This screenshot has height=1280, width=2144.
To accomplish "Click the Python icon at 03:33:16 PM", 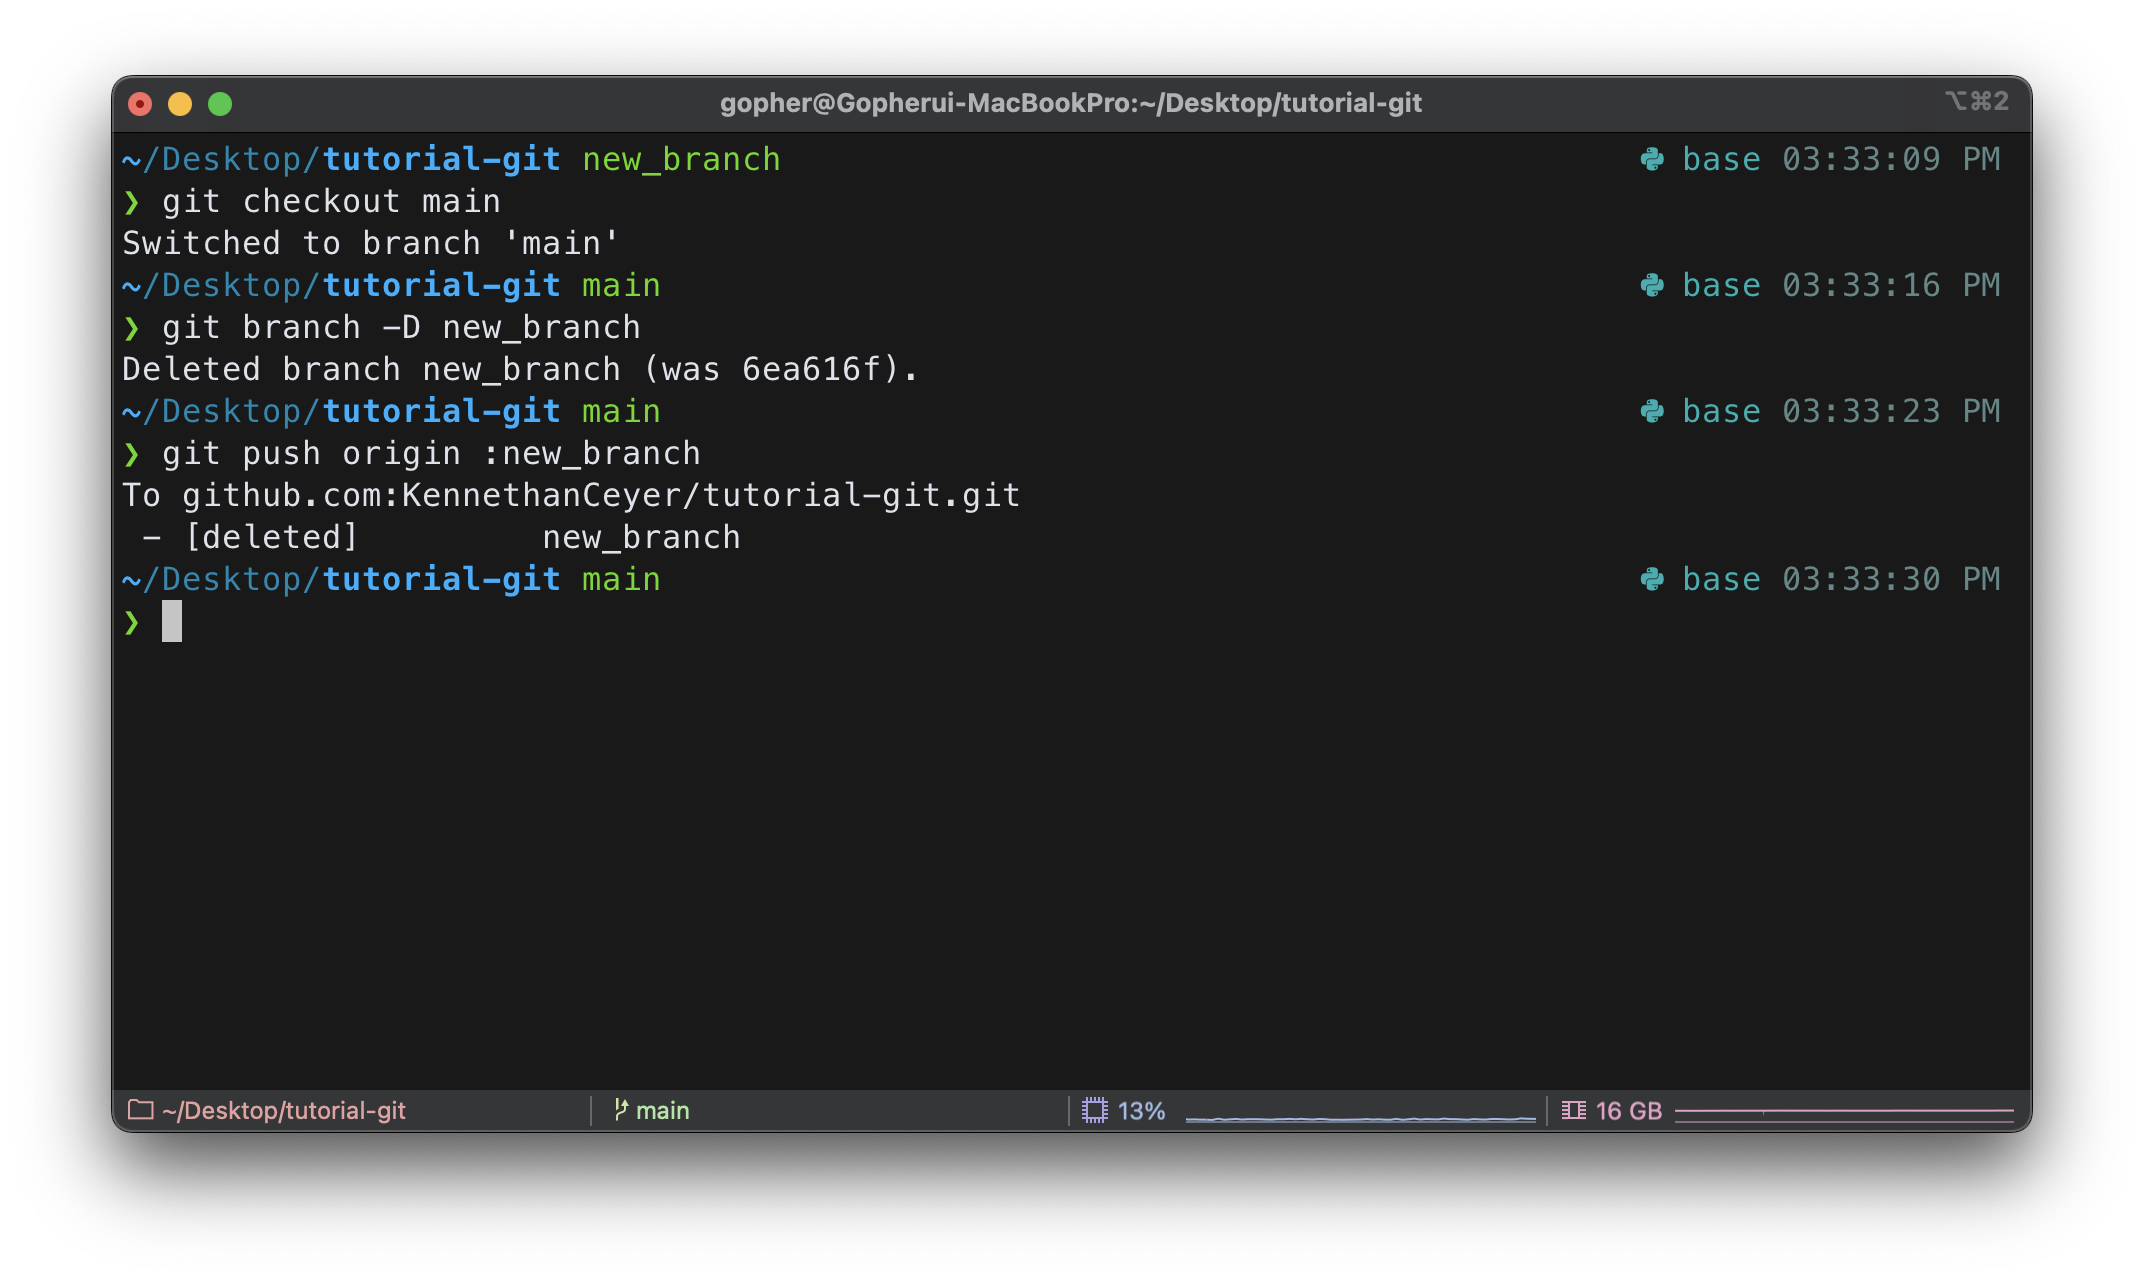I will [1652, 285].
